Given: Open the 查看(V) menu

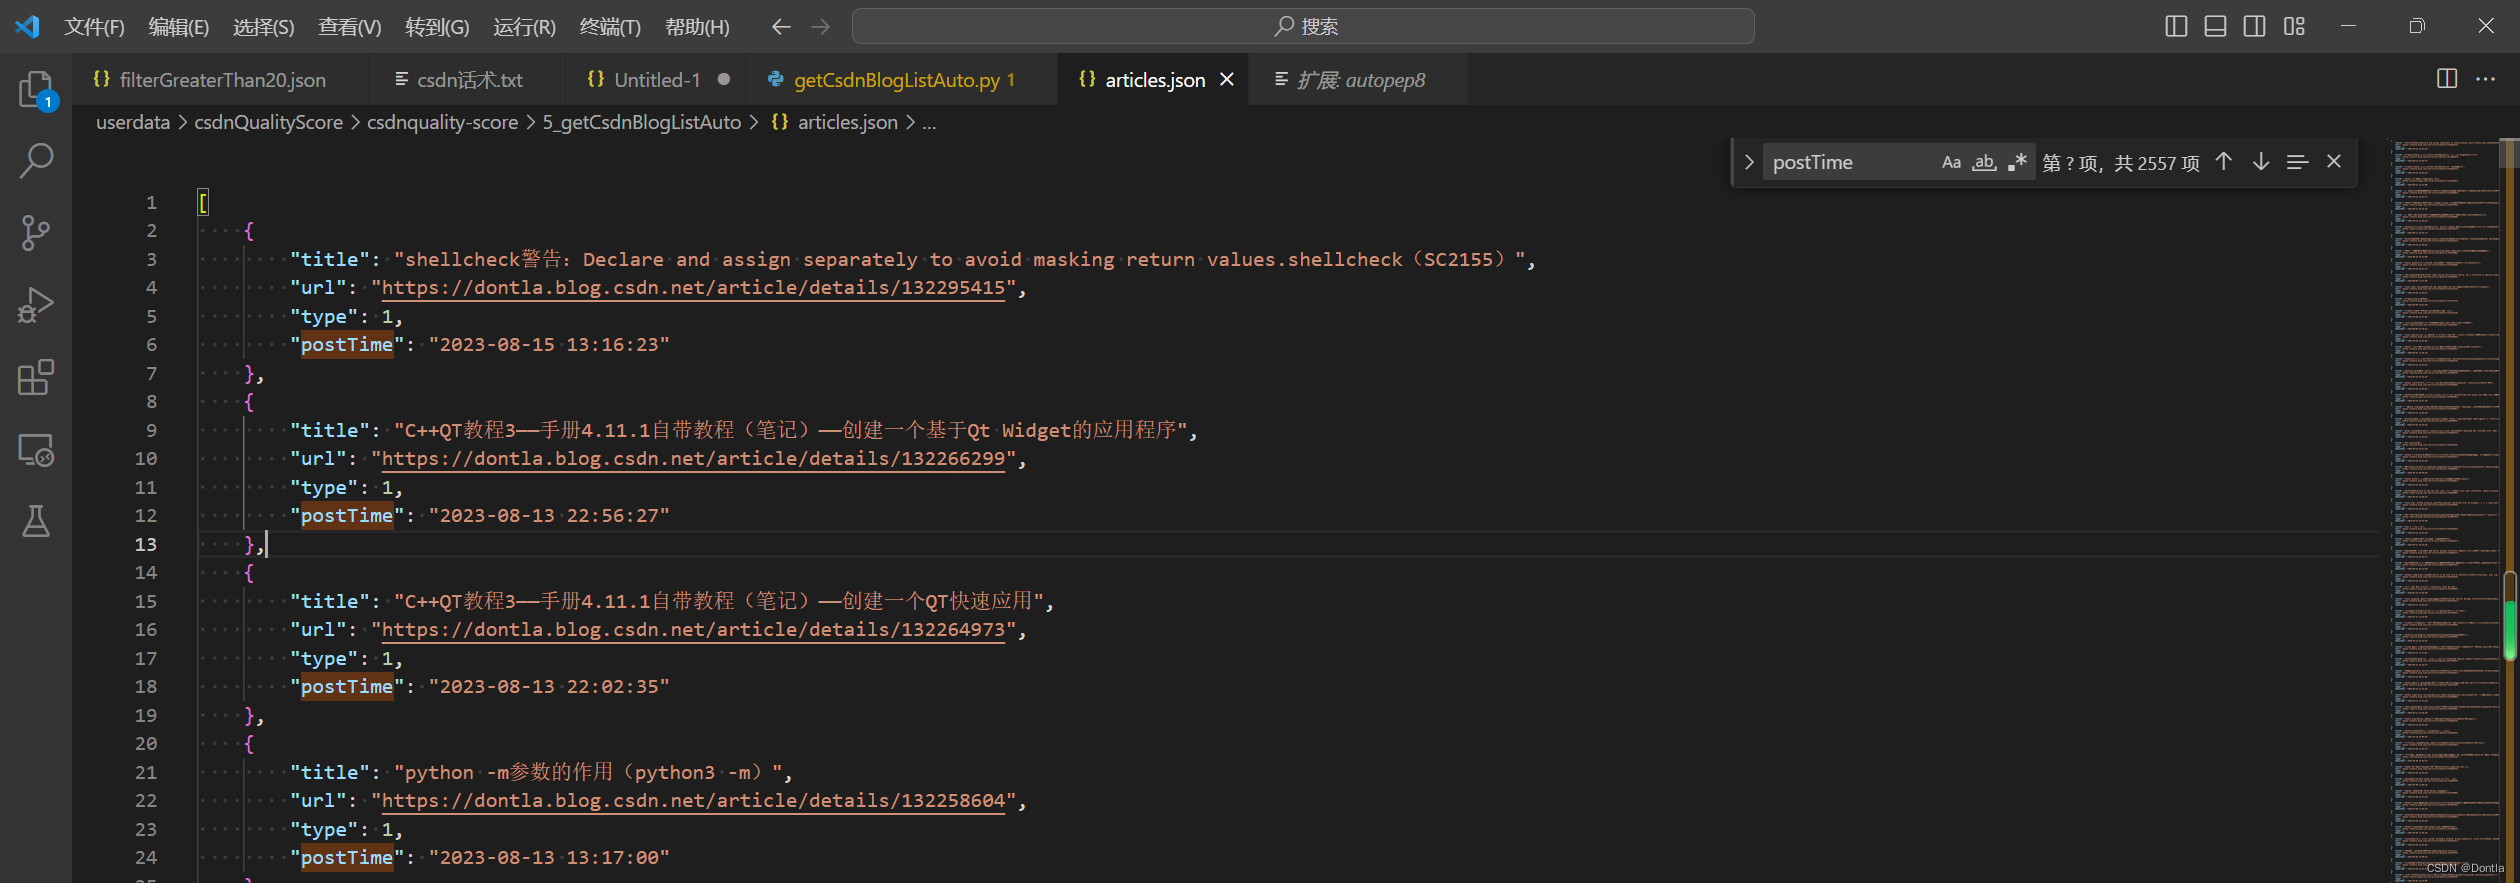Looking at the screenshot, I should point(350,27).
